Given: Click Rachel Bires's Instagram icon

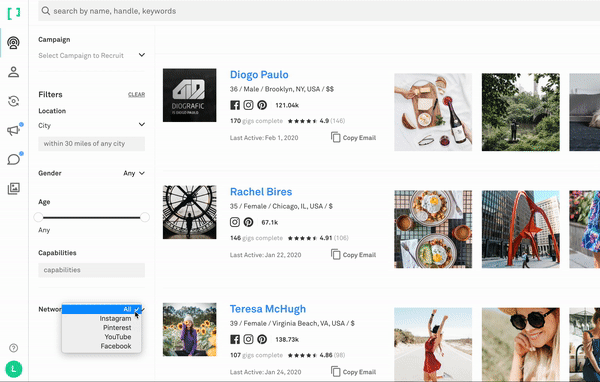Looking at the screenshot, I should pos(235,222).
